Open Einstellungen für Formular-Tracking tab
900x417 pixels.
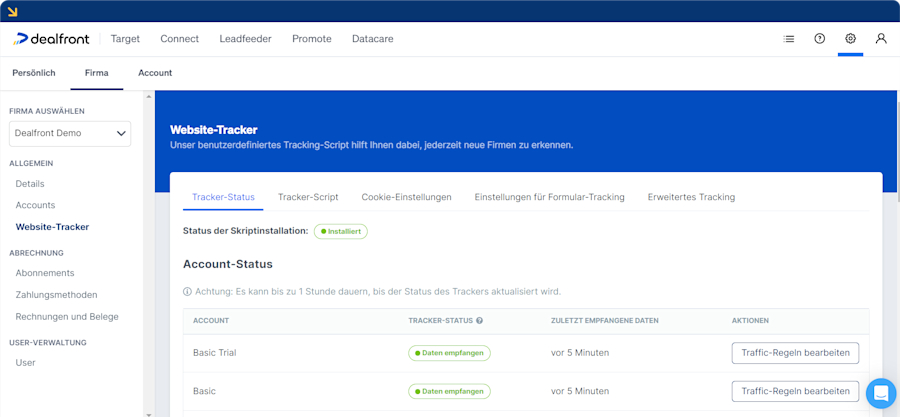pos(549,197)
